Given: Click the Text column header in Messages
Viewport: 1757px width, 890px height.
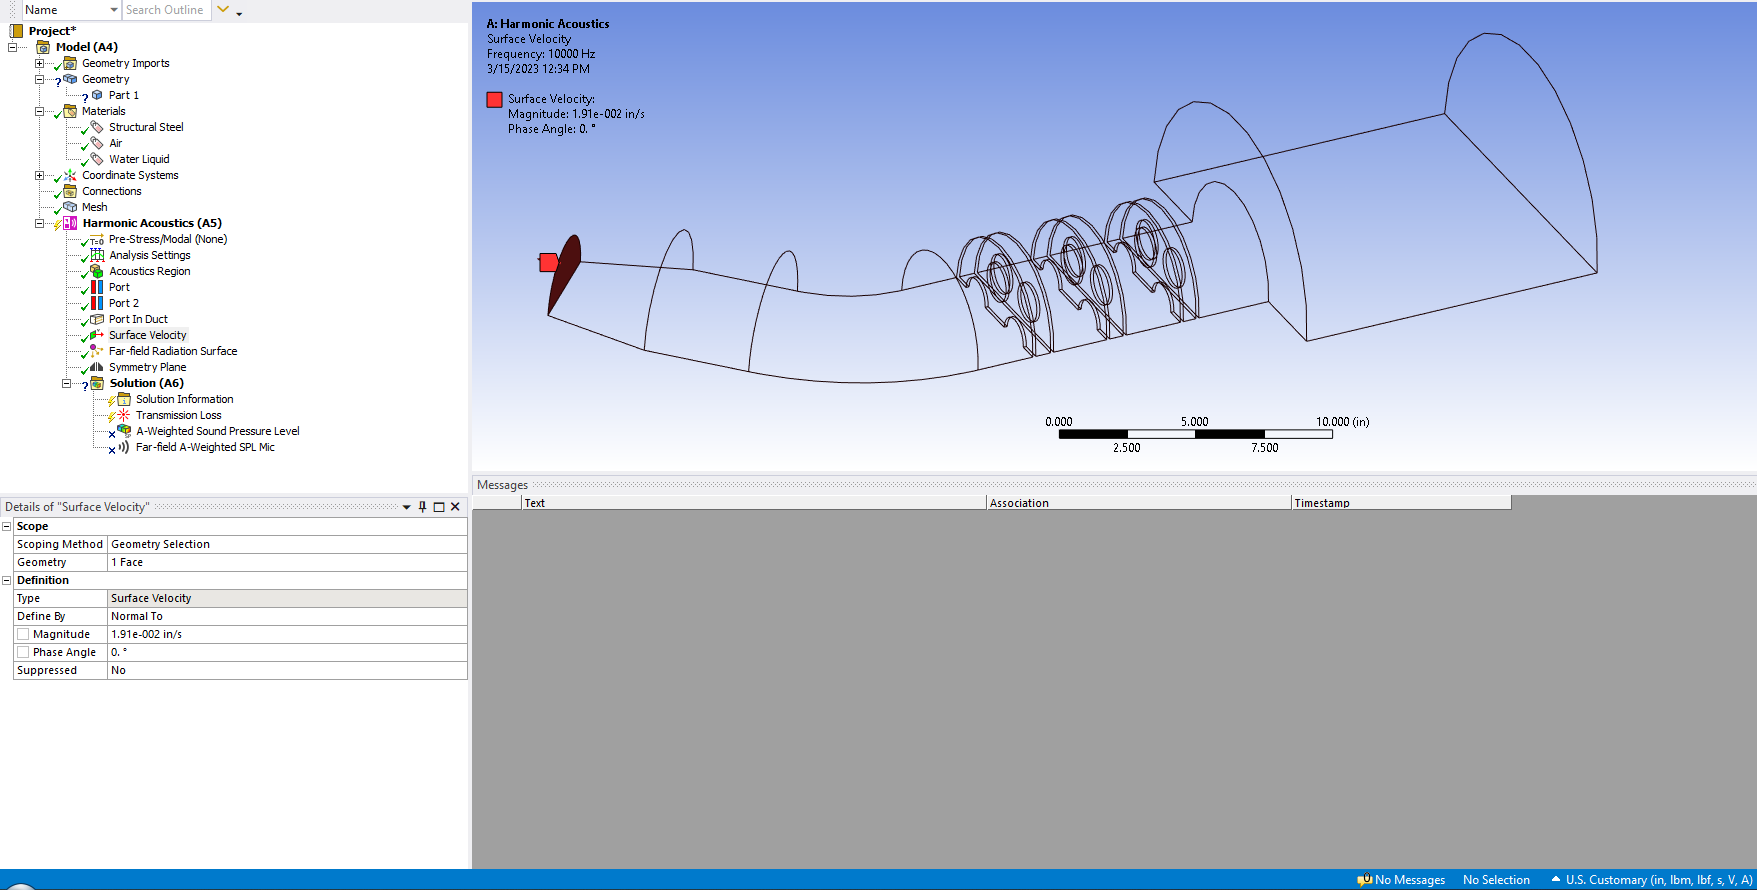Looking at the screenshot, I should 754,503.
